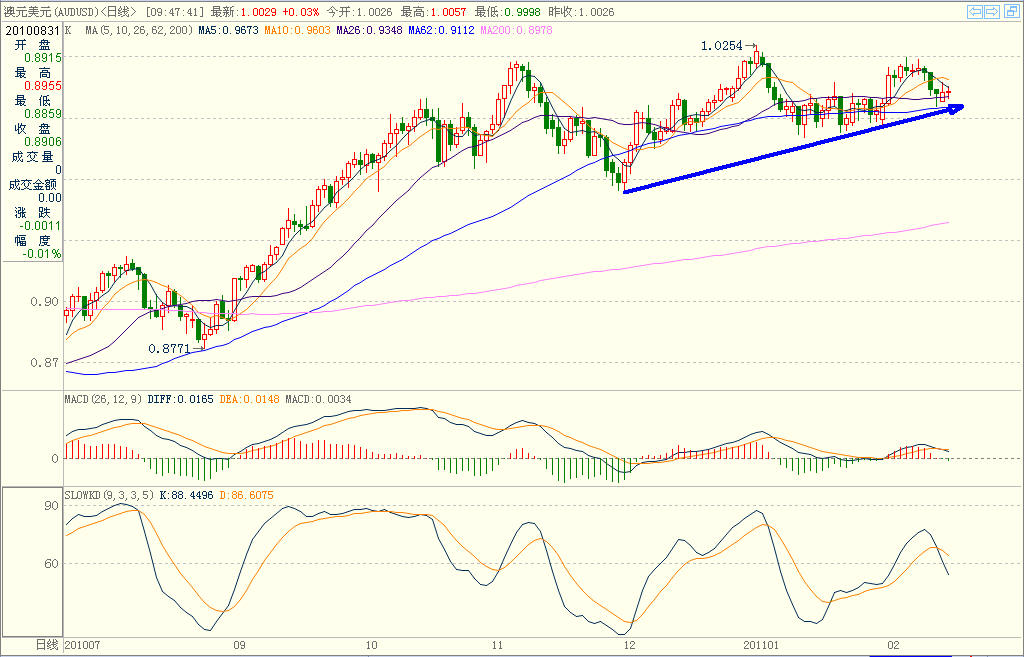Viewport: 1024px width, 657px height.
Task: Click turnover amount value 0.00
Action: pyautogui.click(x=50, y=198)
